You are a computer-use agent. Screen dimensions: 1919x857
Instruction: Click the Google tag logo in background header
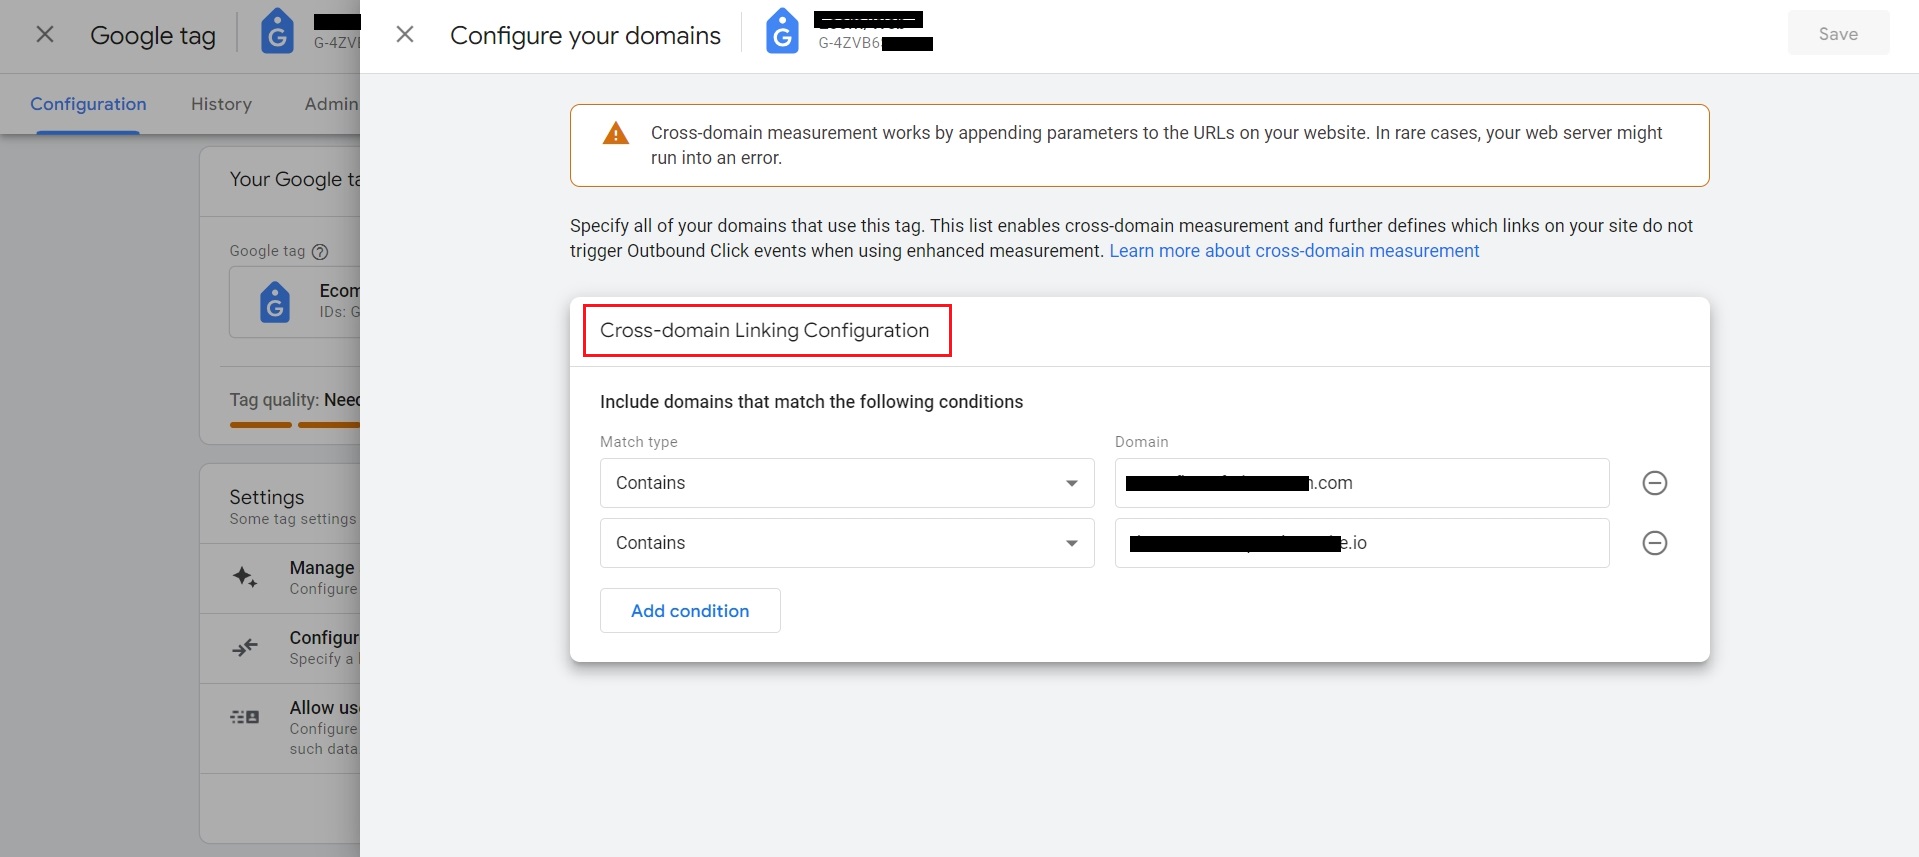(x=277, y=32)
